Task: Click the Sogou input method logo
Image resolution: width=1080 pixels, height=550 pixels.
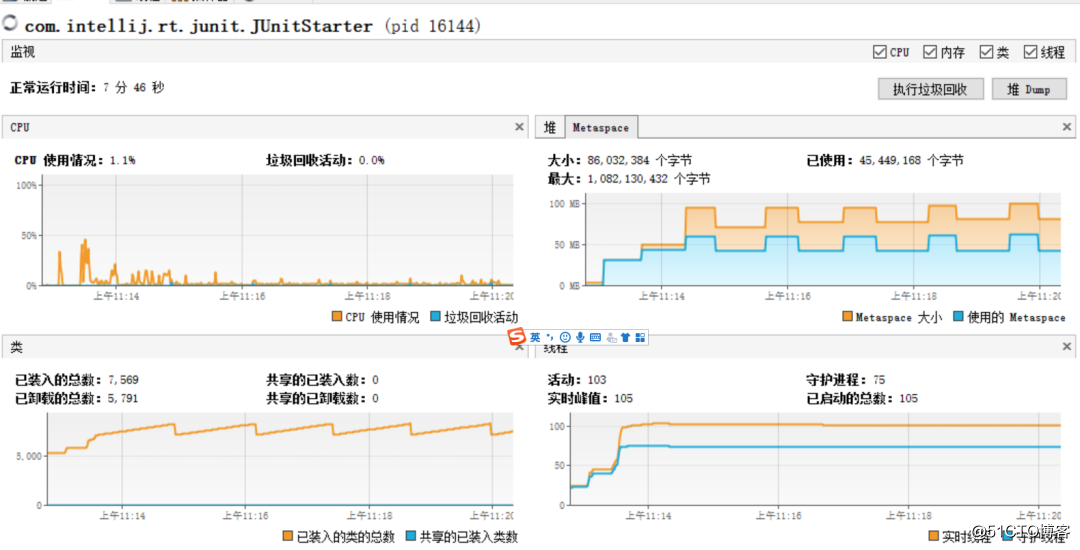Action: [517, 336]
